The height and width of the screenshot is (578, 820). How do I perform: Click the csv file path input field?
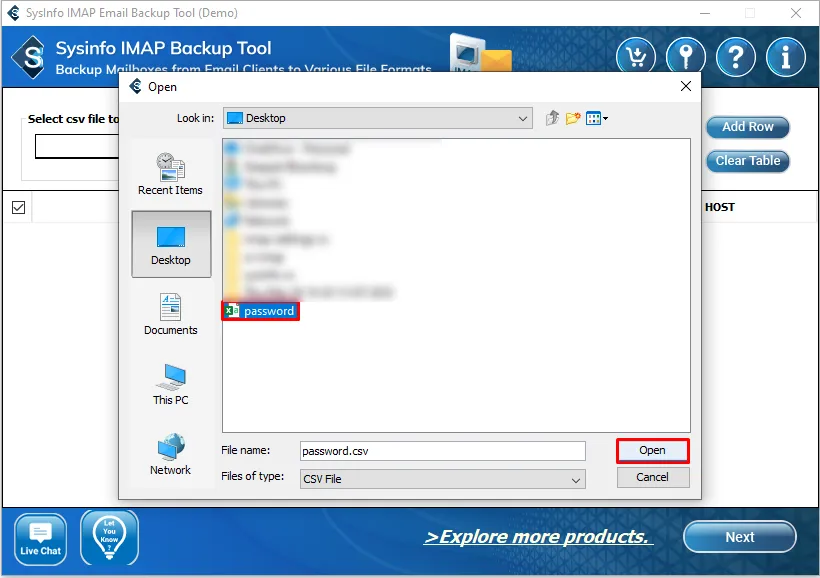[x=77, y=146]
